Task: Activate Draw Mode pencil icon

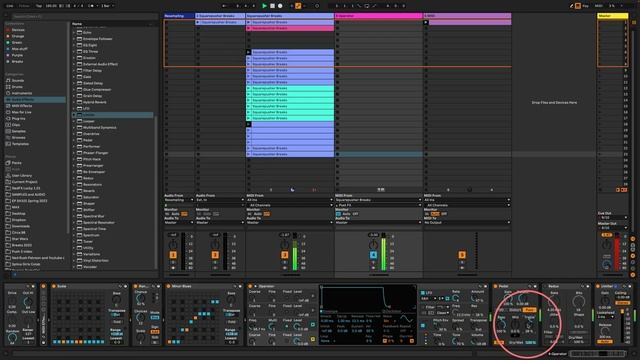Action: coord(572,6)
